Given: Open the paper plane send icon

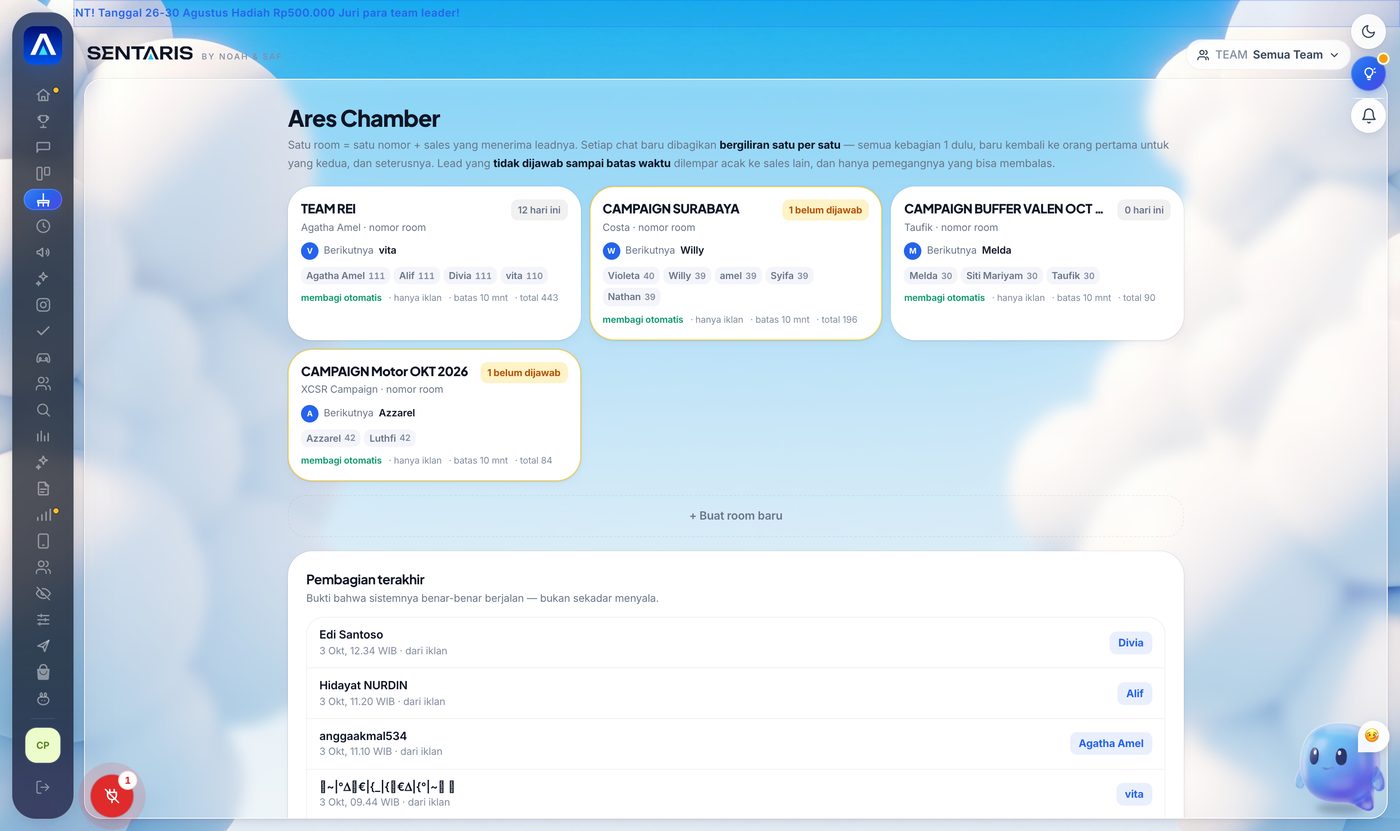Looking at the screenshot, I should [x=43, y=646].
